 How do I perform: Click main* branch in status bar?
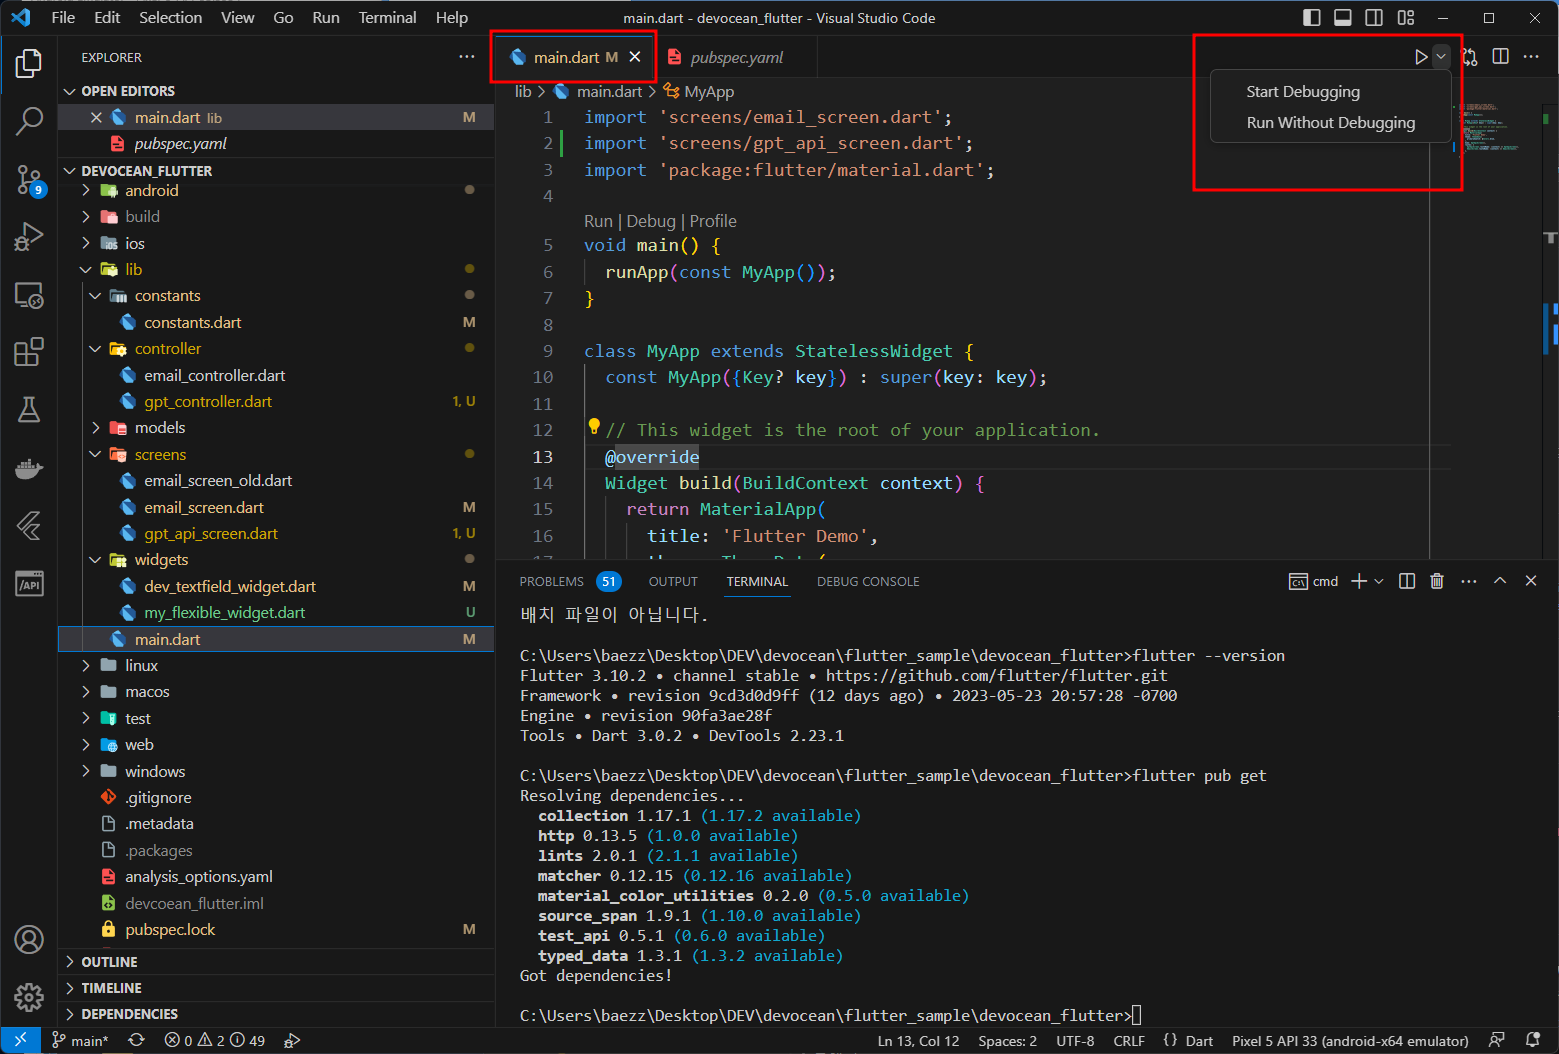pos(80,1041)
